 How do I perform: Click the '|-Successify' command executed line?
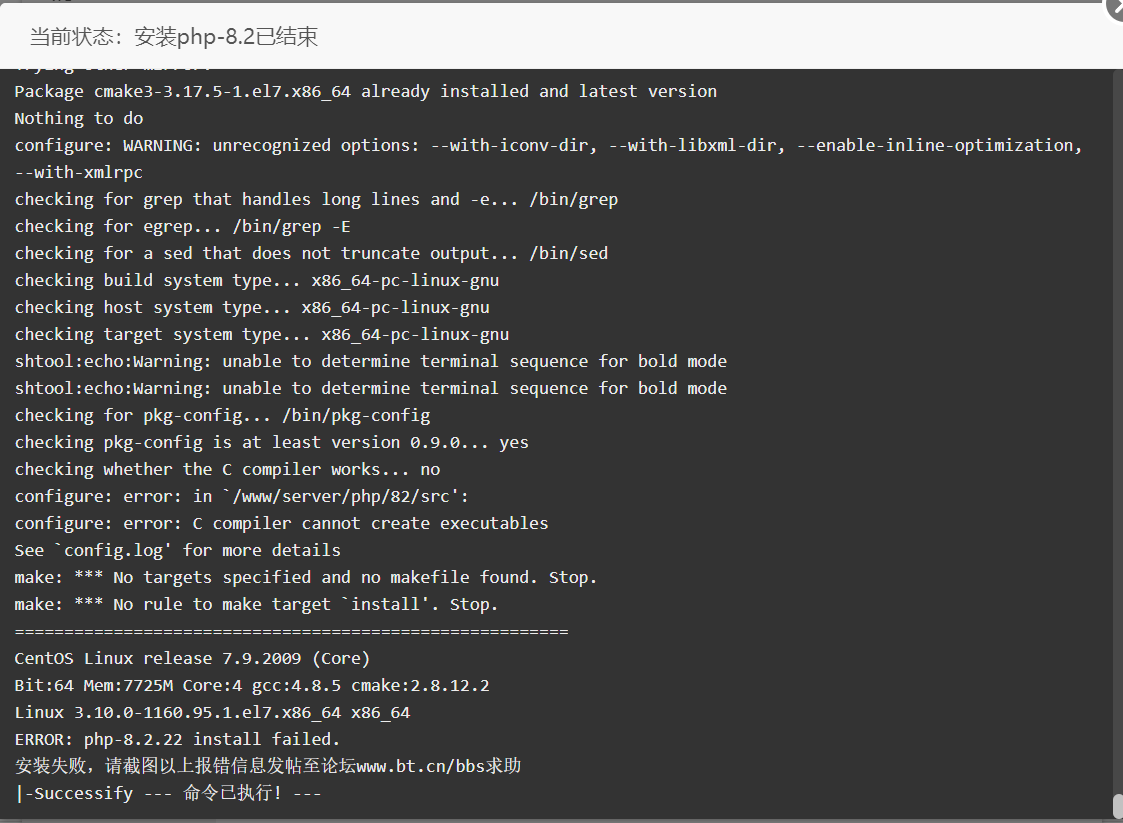coord(168,793)
